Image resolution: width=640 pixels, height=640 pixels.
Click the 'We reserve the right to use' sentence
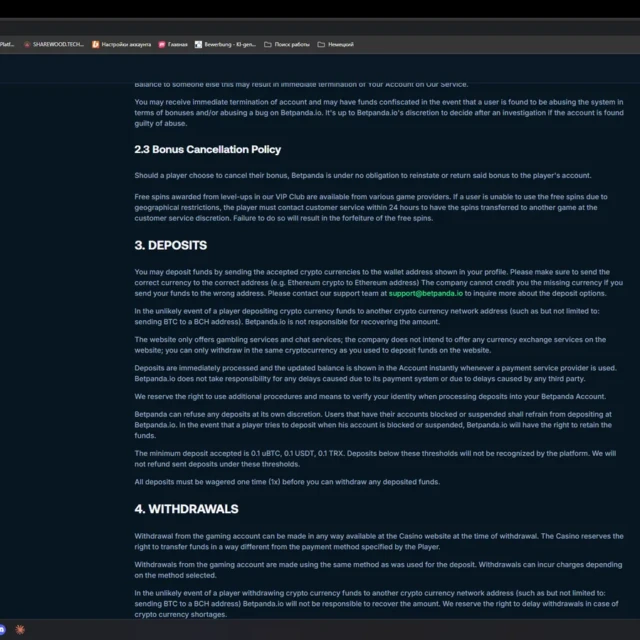coord(370,397)
